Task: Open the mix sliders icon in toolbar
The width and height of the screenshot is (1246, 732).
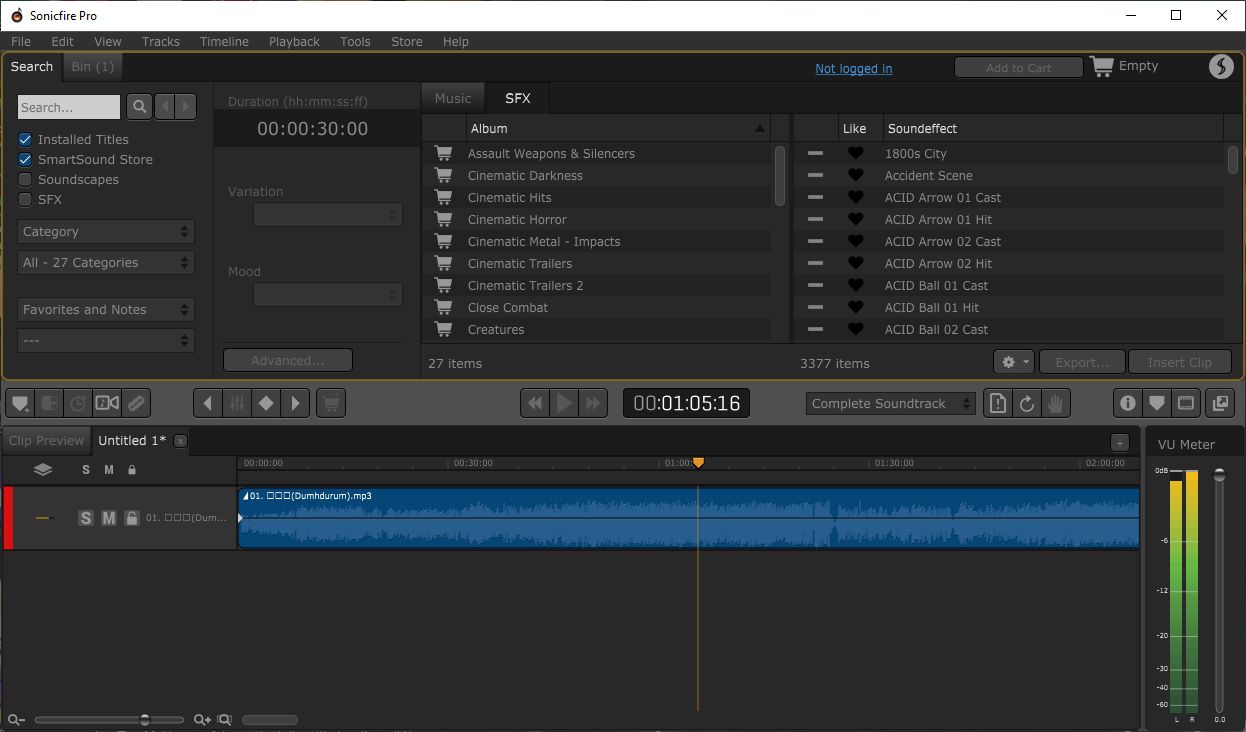Action: coord(237,403)
